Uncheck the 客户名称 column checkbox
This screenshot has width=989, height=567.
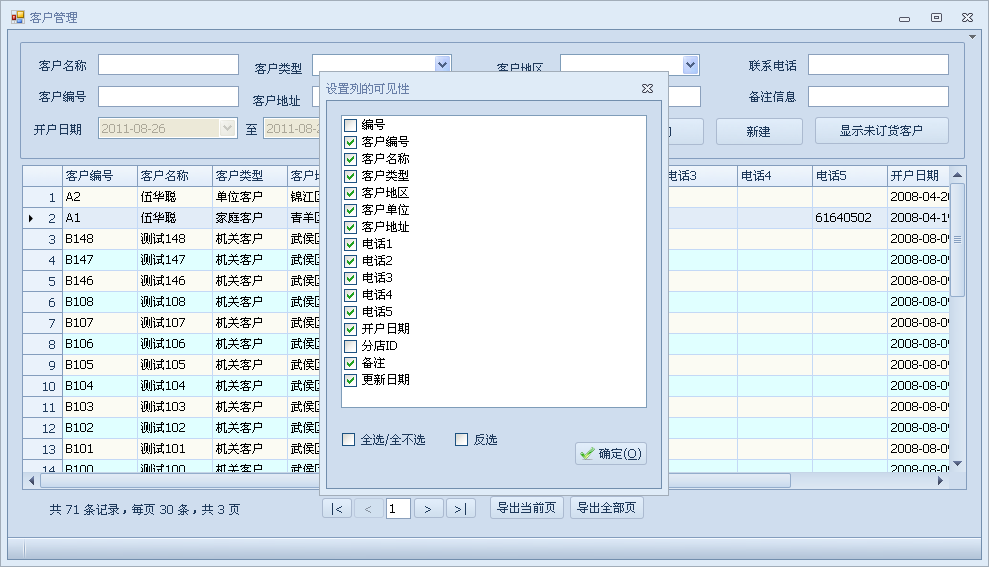click(351, 159)
